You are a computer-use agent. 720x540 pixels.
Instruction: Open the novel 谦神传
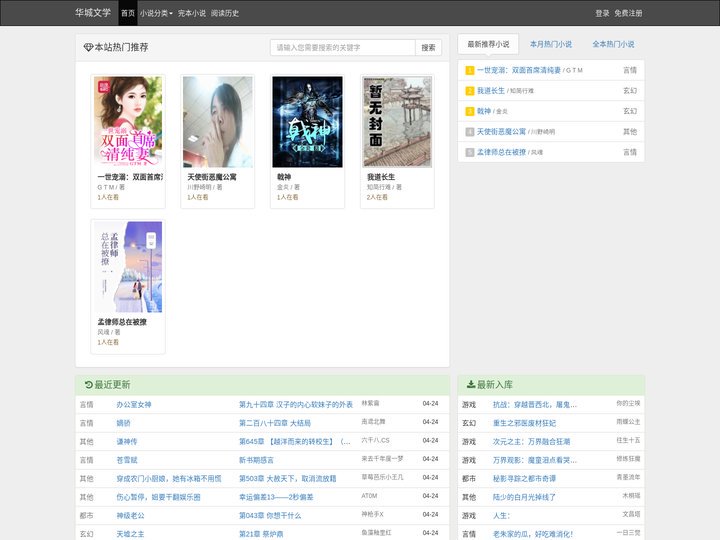point(127,441)
